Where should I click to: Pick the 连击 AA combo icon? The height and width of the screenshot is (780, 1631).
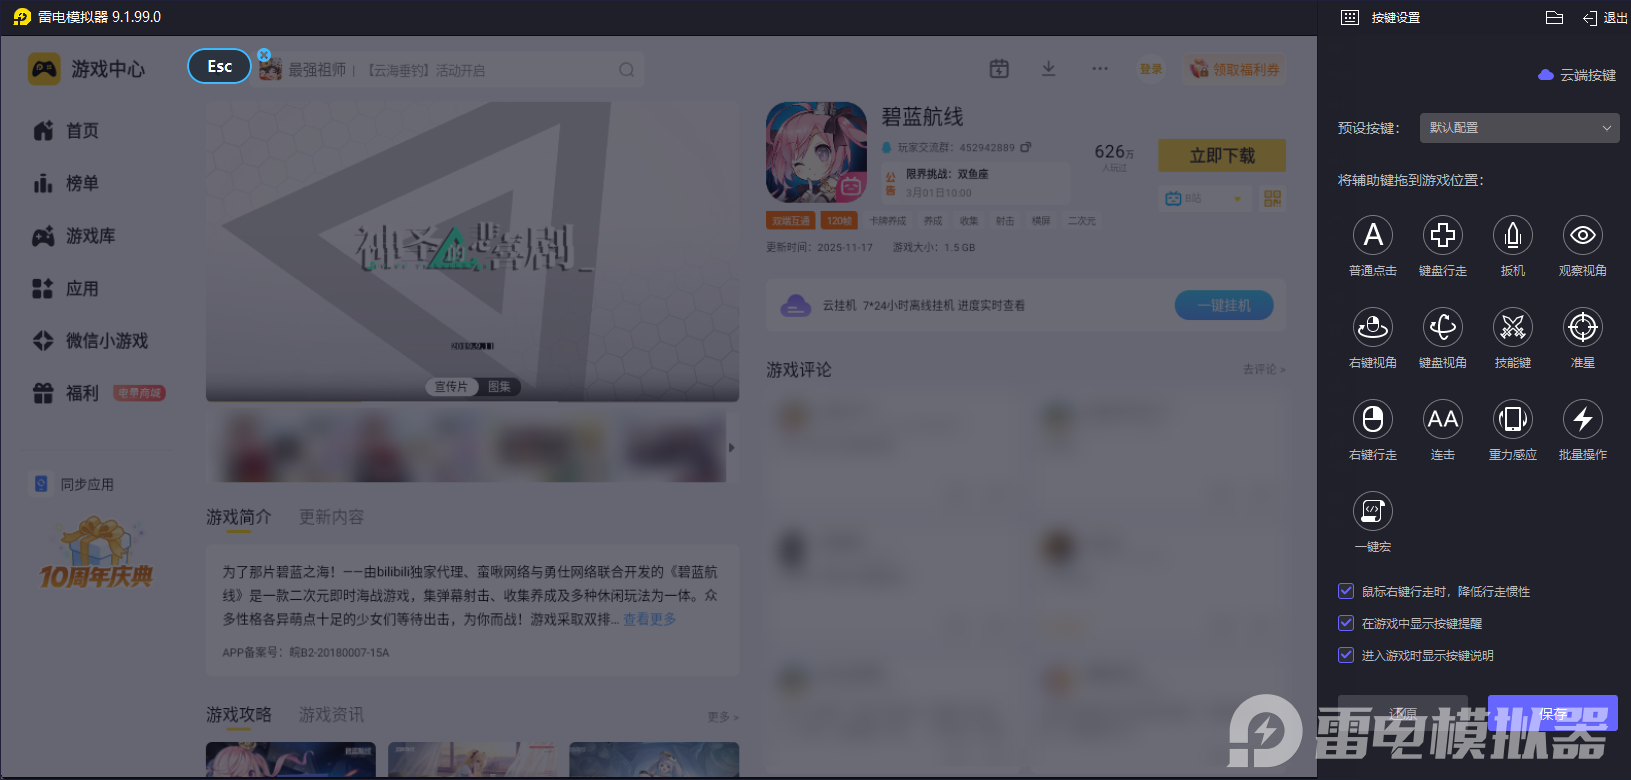coord(1443,419)
